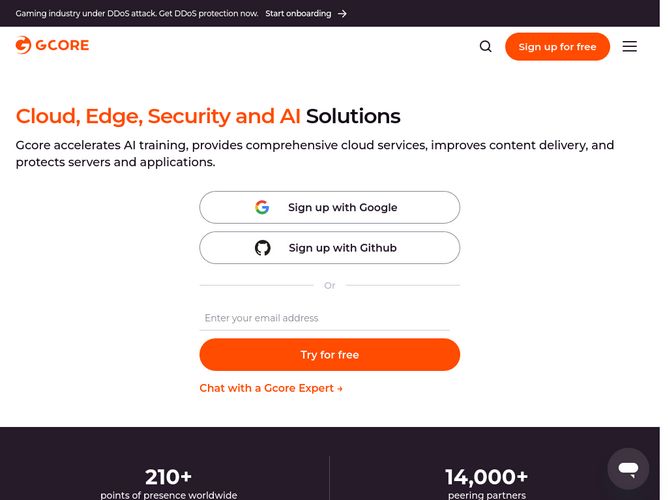The width and height of the screenshot is (668, 500).
Task: Open search with the magnifier icon
Action: 486,46
